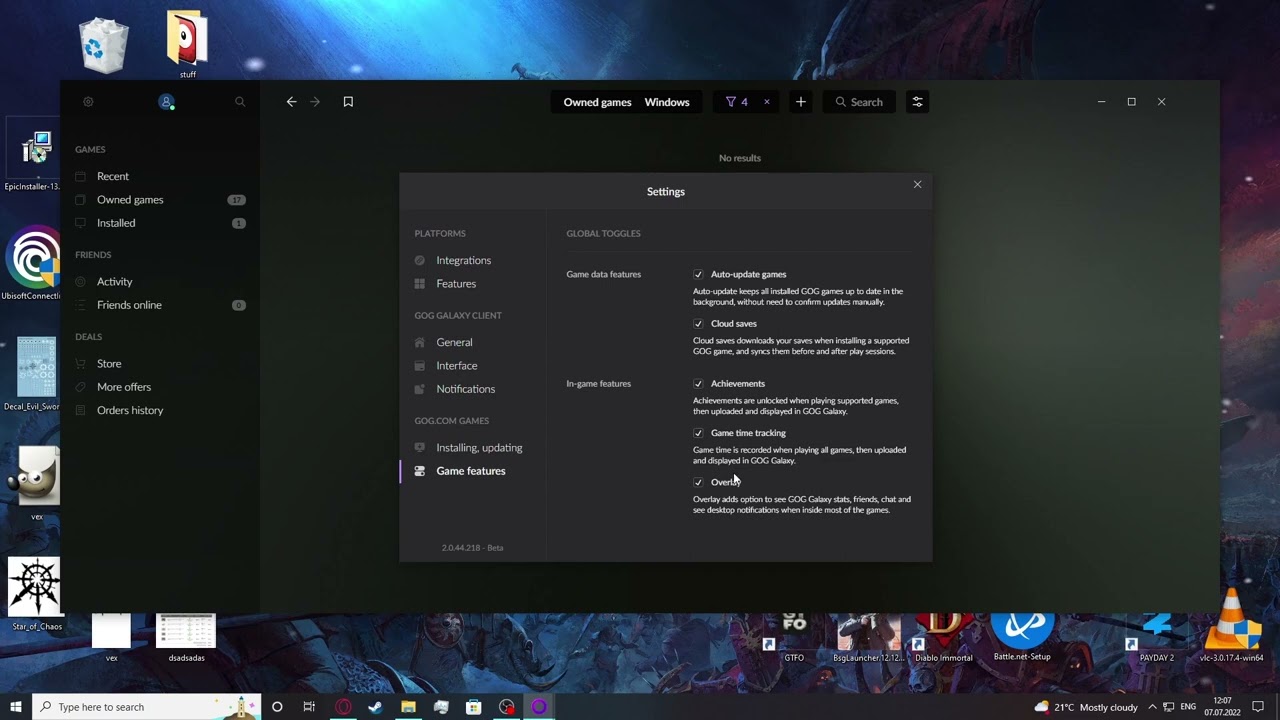
Task: Click Features grid icon in settings
Action: 420,284
